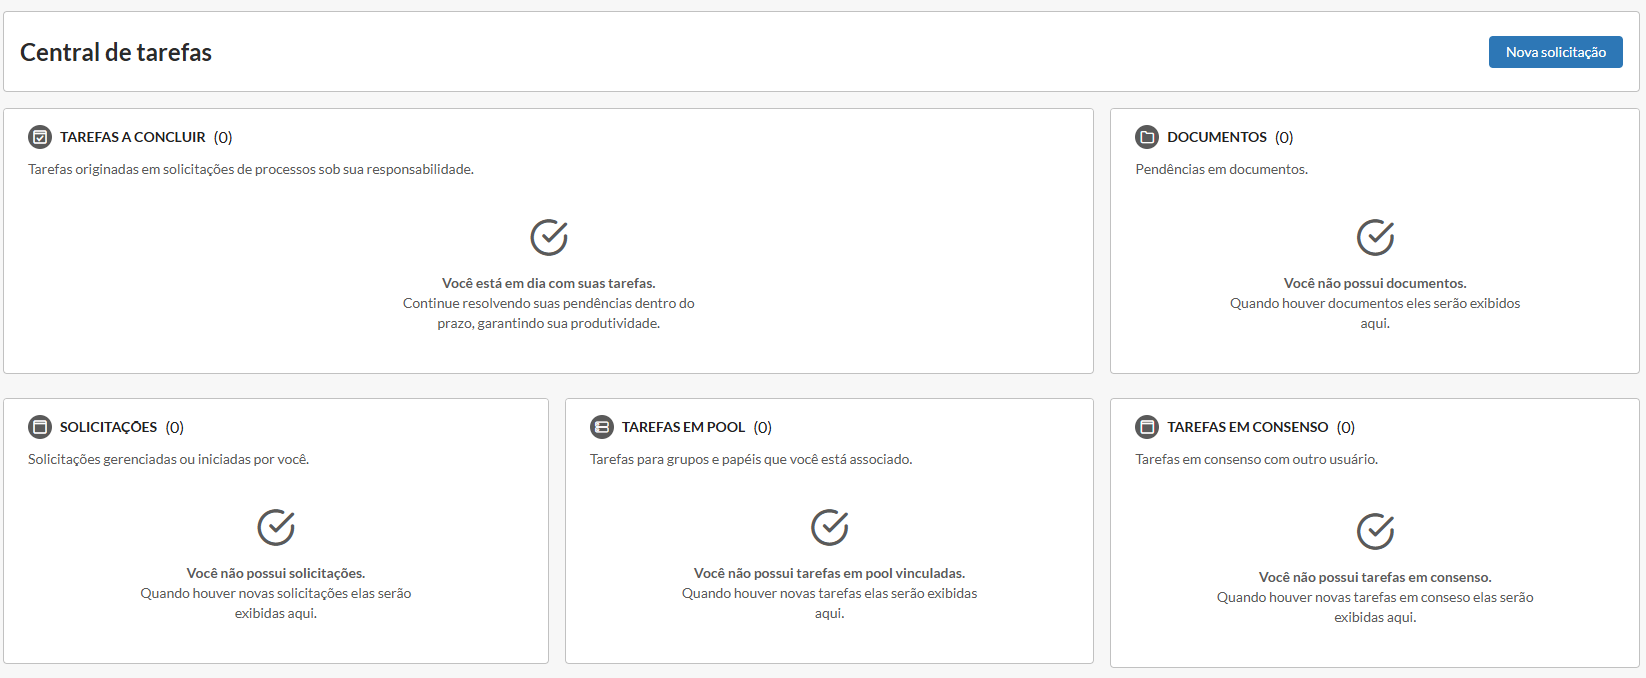
Task: Open the DOCUMENTOS section title
Action: point(1216,137)
